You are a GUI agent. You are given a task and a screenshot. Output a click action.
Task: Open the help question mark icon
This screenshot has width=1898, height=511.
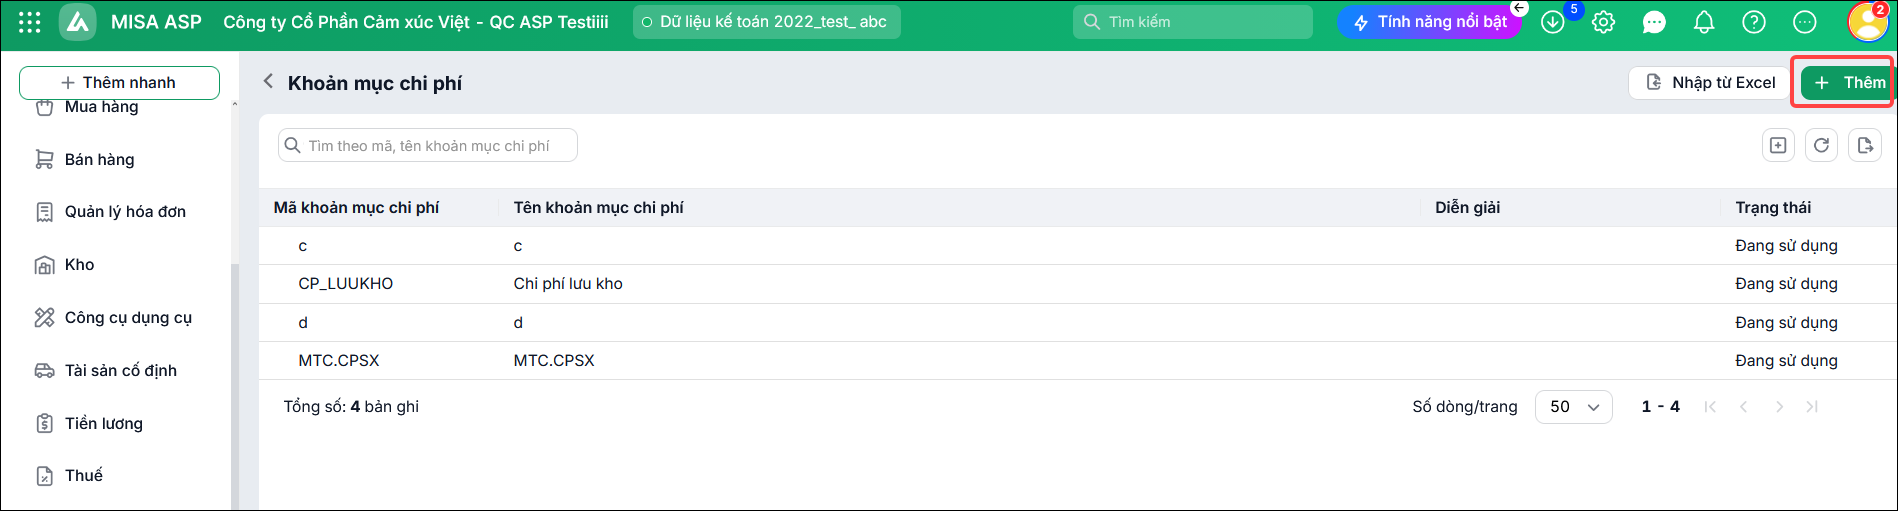tap(1754, 22)
